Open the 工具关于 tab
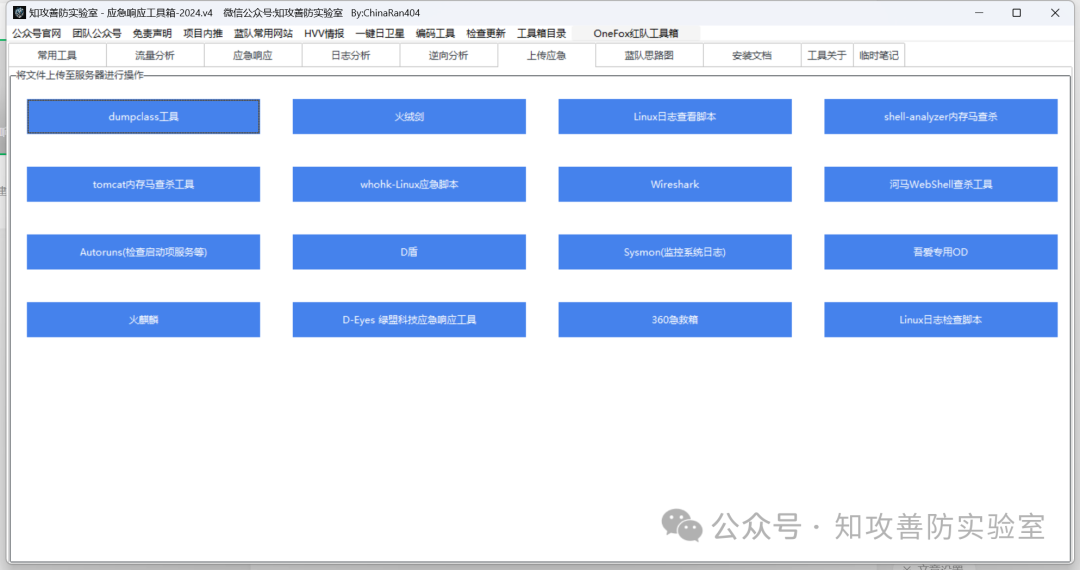1080x570 pixels. click(827, 55)
